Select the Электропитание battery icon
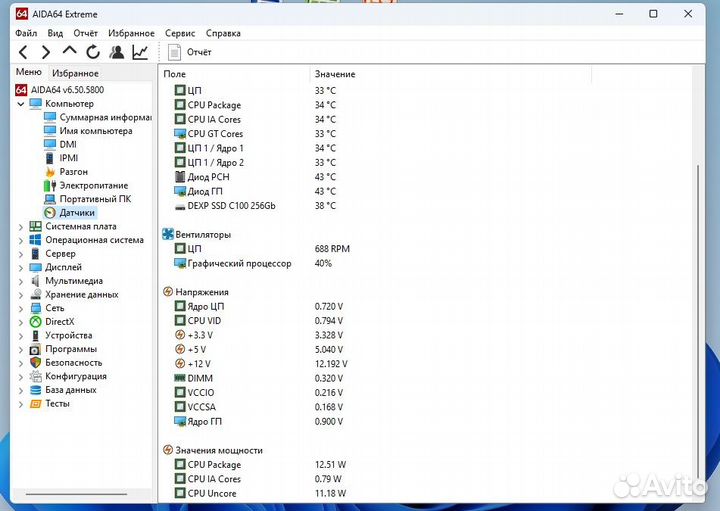The height and width of the screenshot is (511, 720). click(50, 185)
